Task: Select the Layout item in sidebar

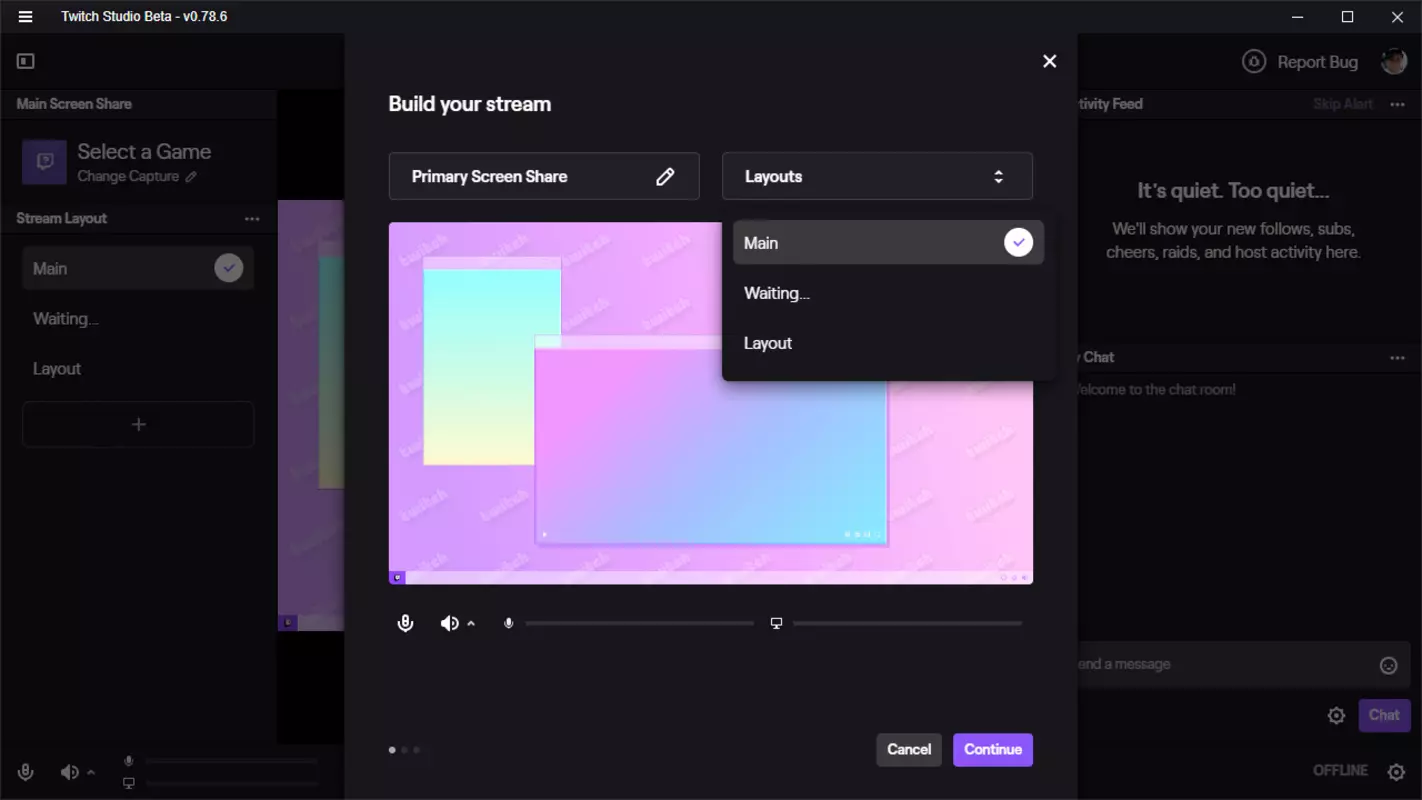Action: (x=138, y=369)
